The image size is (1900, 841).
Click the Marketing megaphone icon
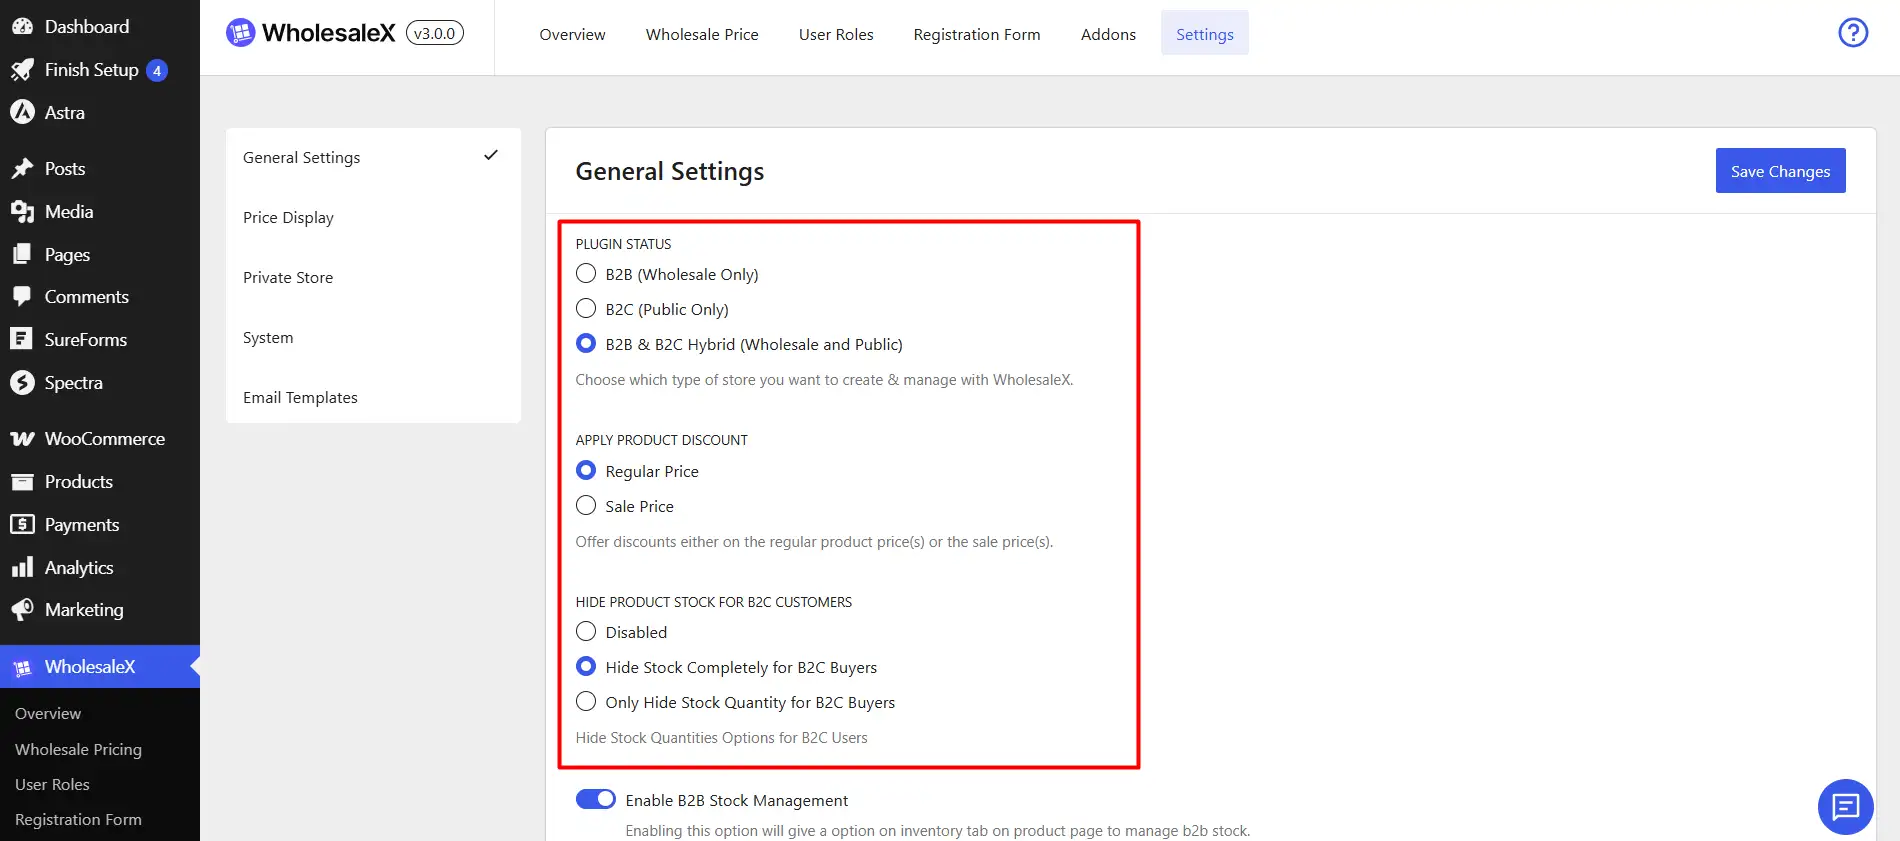point(22,610)
